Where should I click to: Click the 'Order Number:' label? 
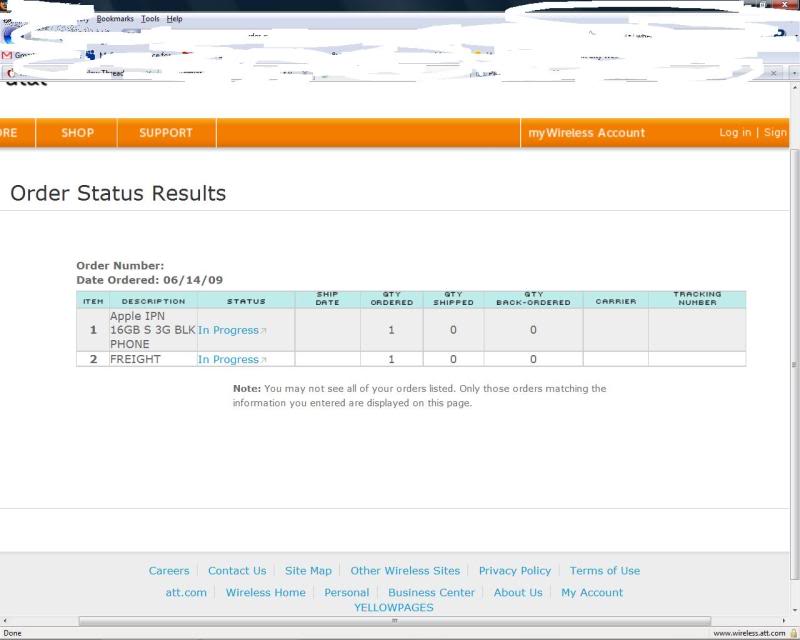click(x=120, y=266)
